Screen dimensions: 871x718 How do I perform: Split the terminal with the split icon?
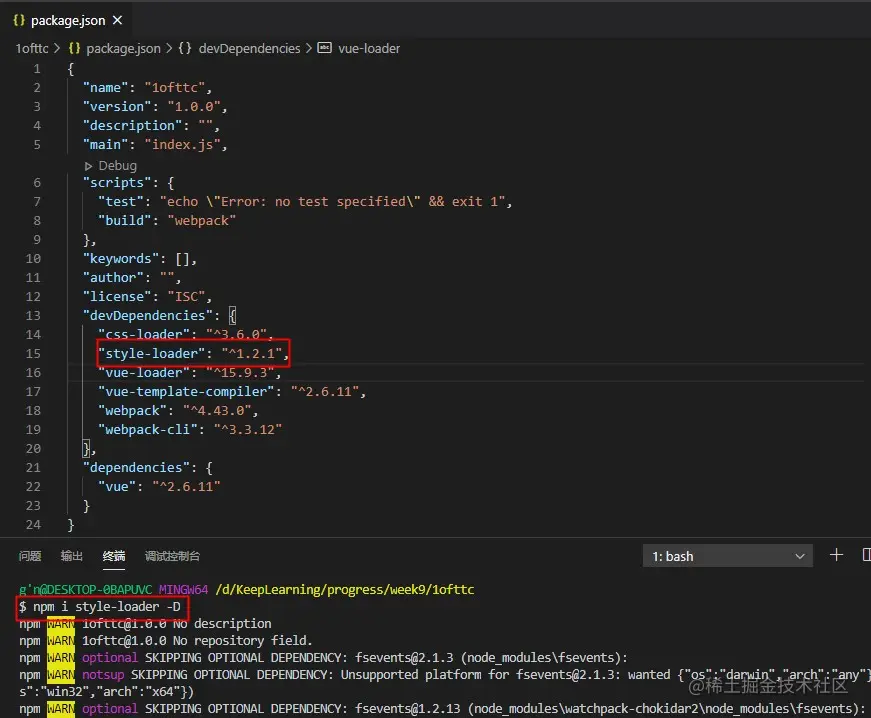point(866,555)
